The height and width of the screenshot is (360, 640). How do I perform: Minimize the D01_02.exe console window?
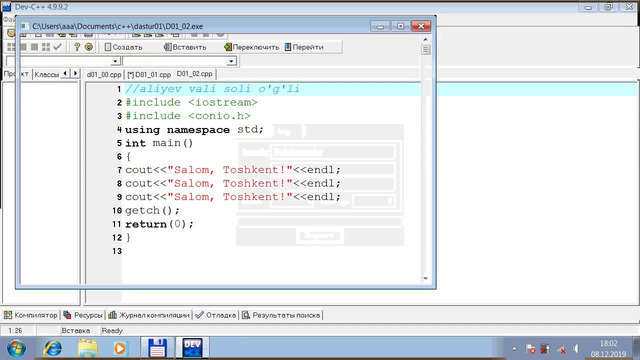coord(380,26)
